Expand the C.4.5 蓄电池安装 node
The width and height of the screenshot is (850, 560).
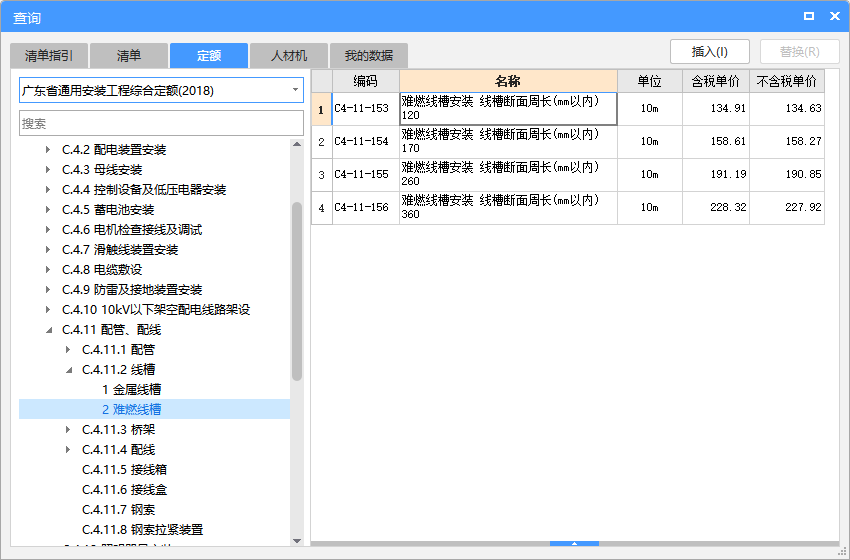point(48,209)
